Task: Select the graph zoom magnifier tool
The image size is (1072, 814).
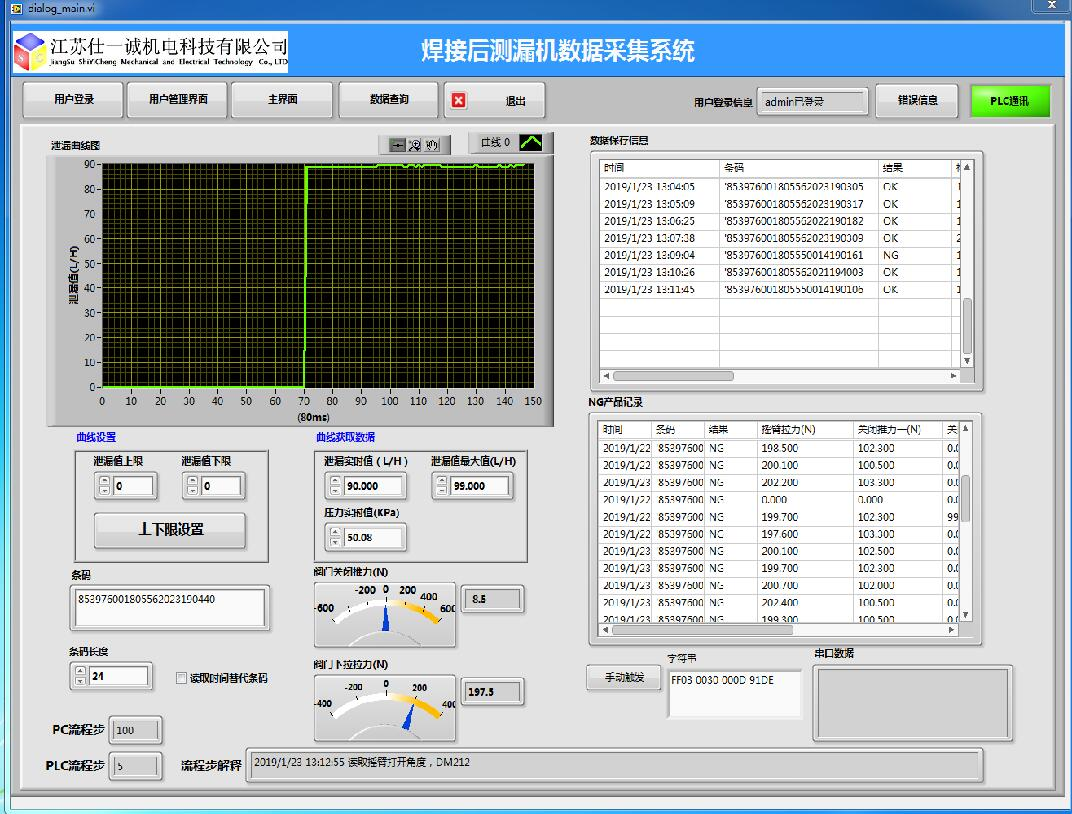Action: click(x=414, y=145)
